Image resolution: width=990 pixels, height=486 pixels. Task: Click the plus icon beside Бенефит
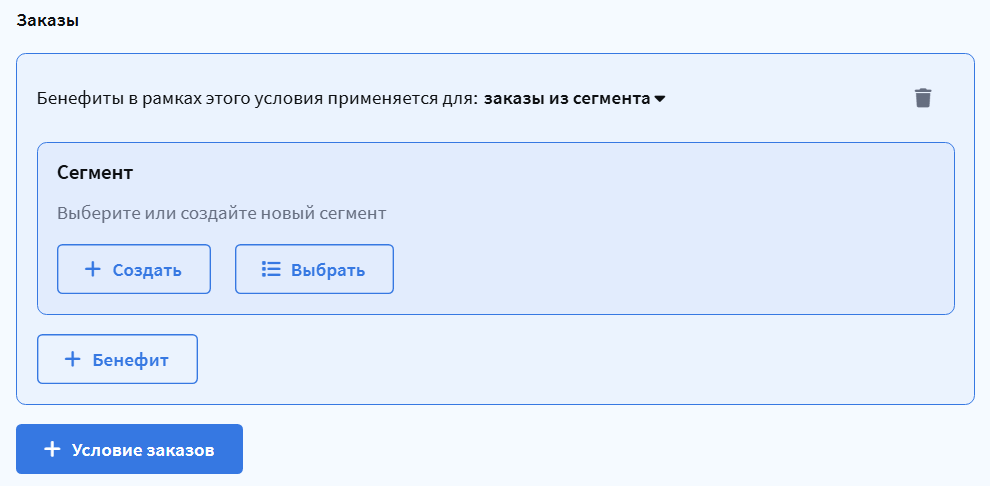click(x=72, y=359)
